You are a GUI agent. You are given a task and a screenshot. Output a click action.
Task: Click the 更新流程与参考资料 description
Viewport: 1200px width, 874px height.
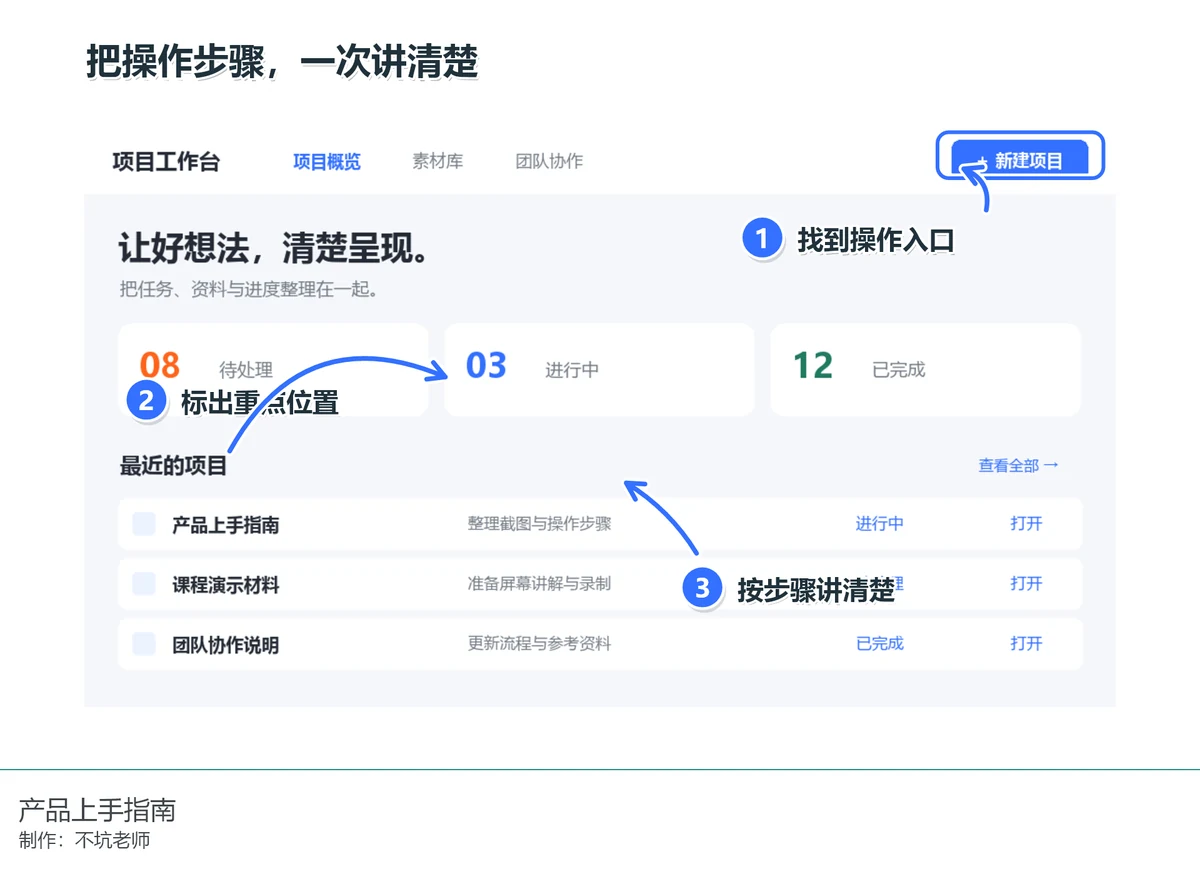tap(539, 643)
